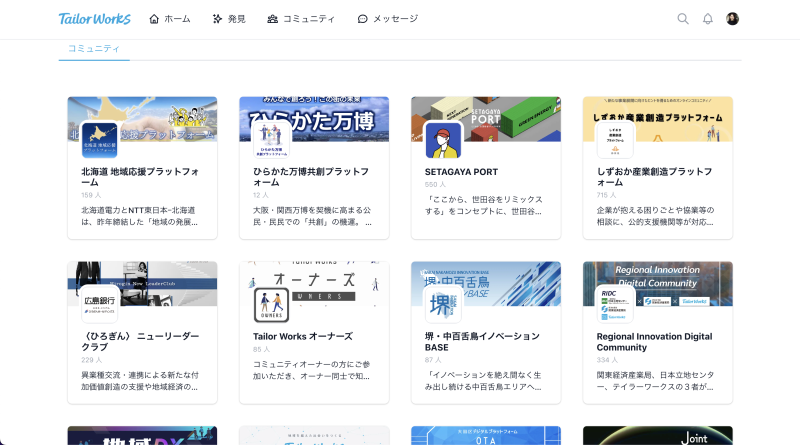Go to ホーム in the navigation
Image resolution: width=800 pixels, height=445 pixels.
[169, 19]
